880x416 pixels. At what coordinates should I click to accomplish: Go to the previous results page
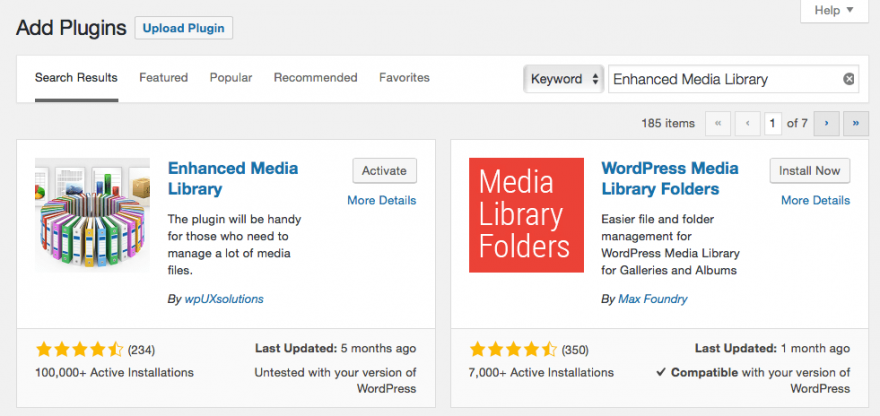coord(748,124)
